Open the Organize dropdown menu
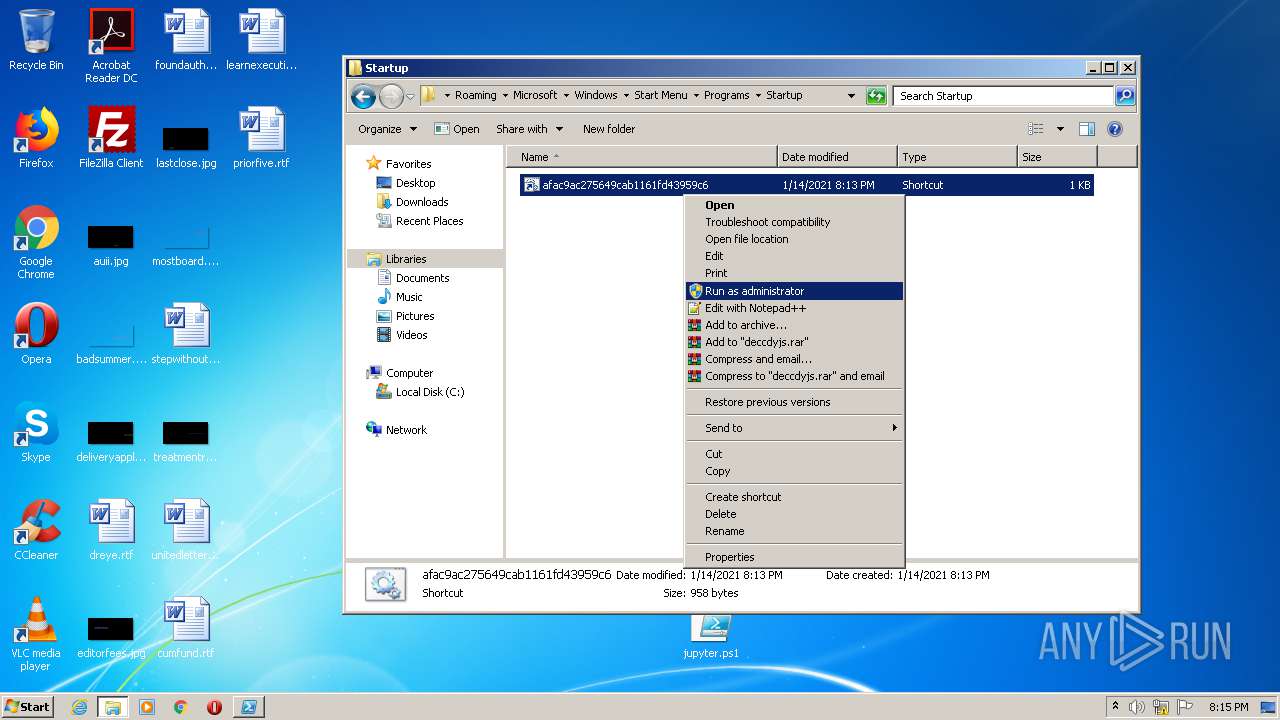Image resolution: width=1280 pixels, height=720 pixels. click(x=387, y=129)
